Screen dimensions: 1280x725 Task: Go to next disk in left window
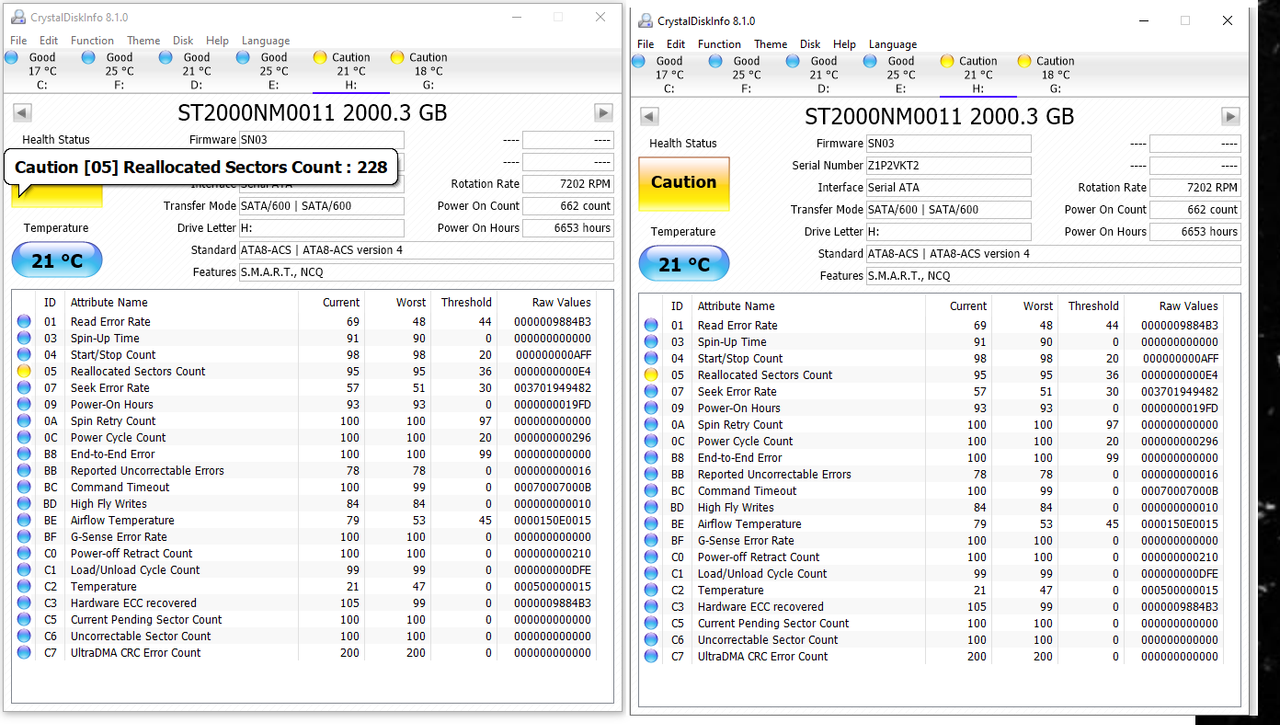click(603, 113)
